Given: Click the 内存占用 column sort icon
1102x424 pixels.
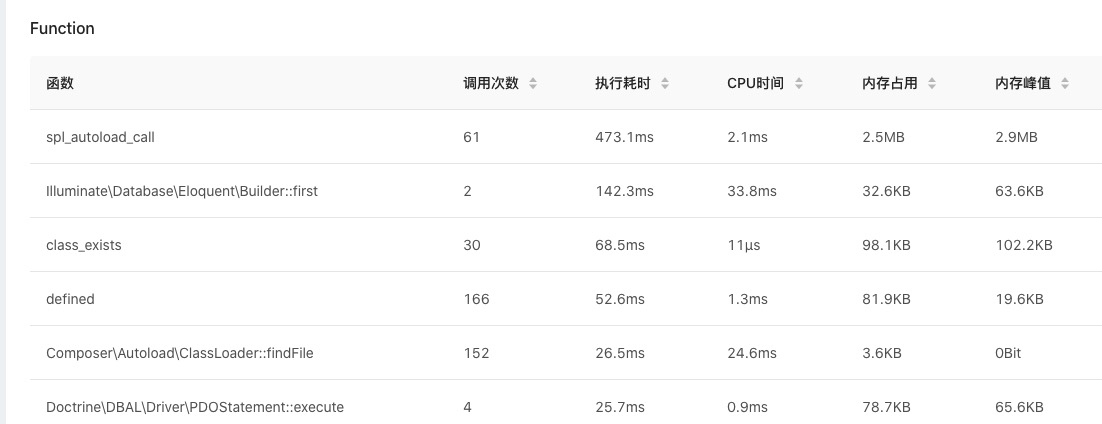Looking at the screenshot, I should coord(932,84).
